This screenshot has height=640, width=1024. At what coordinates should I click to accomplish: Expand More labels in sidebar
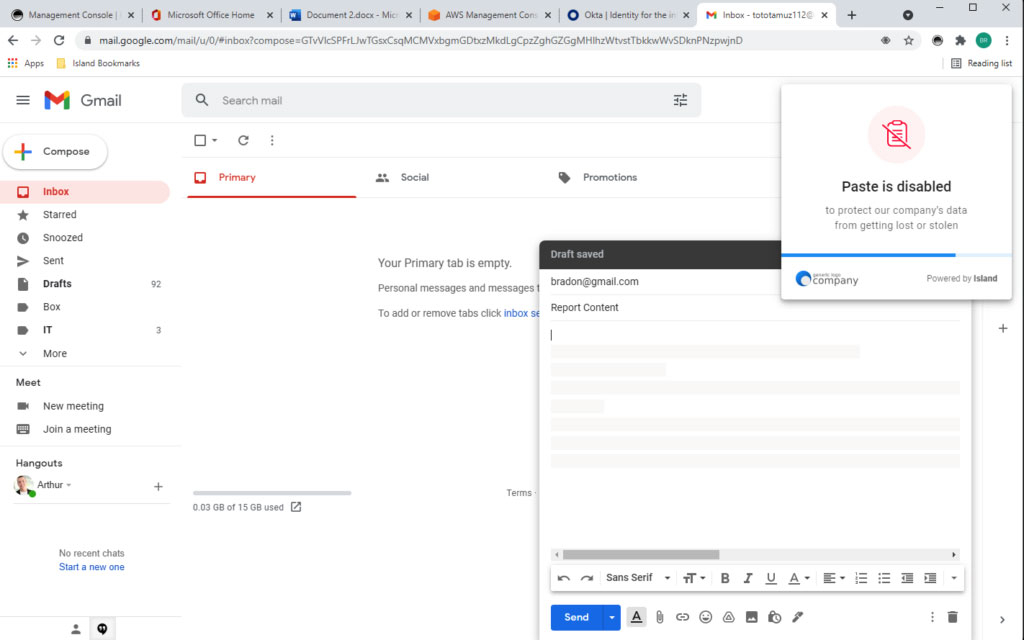click(55, 353)
